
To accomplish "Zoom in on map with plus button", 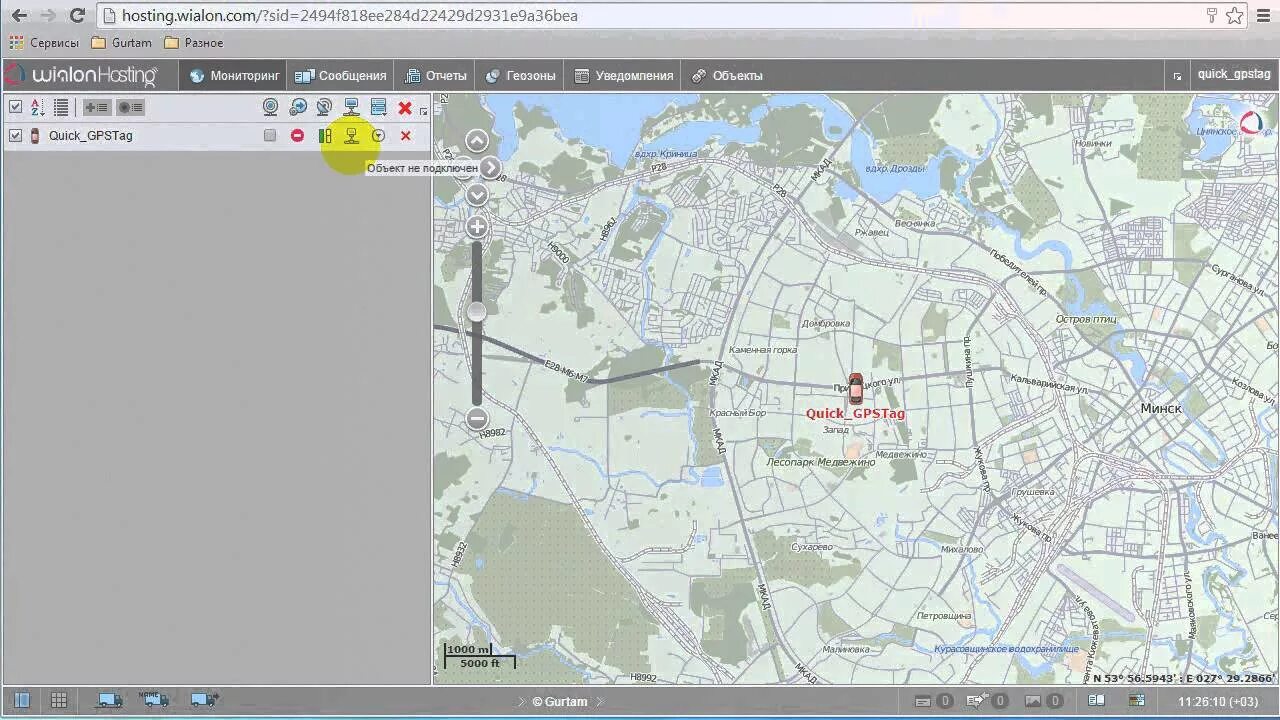I will pyautogui.click(x=477, y=227).
